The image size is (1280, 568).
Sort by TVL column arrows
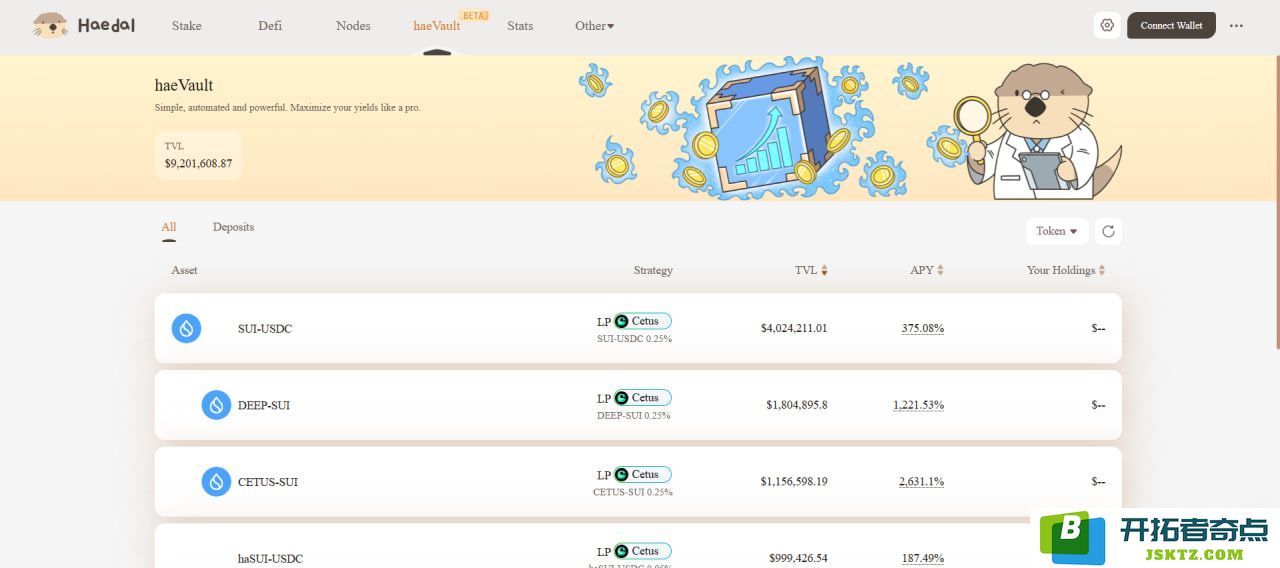tap(824, 270)
